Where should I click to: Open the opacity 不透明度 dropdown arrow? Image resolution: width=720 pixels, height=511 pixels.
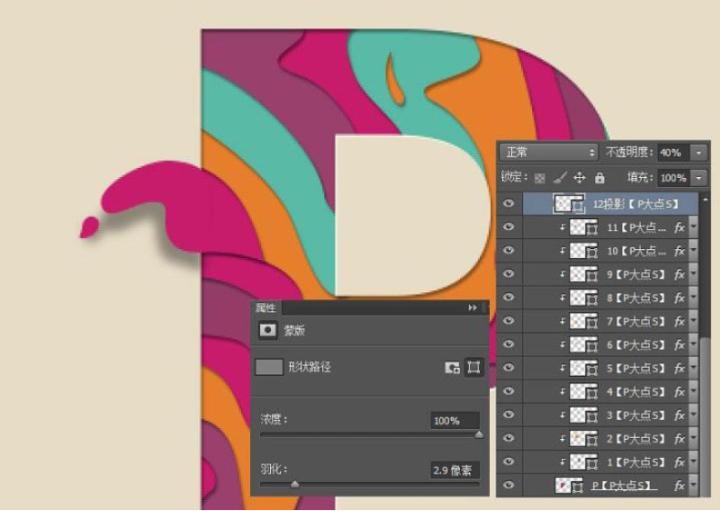click(698, 152)
